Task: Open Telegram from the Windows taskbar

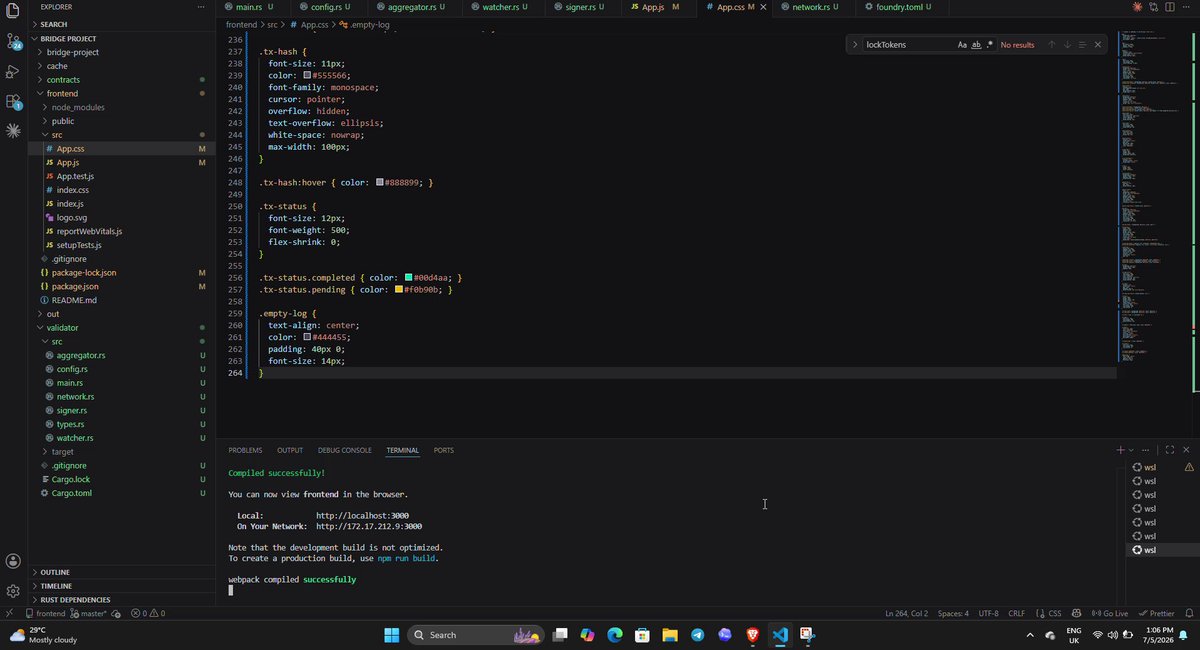Action: tap(697, 635)
